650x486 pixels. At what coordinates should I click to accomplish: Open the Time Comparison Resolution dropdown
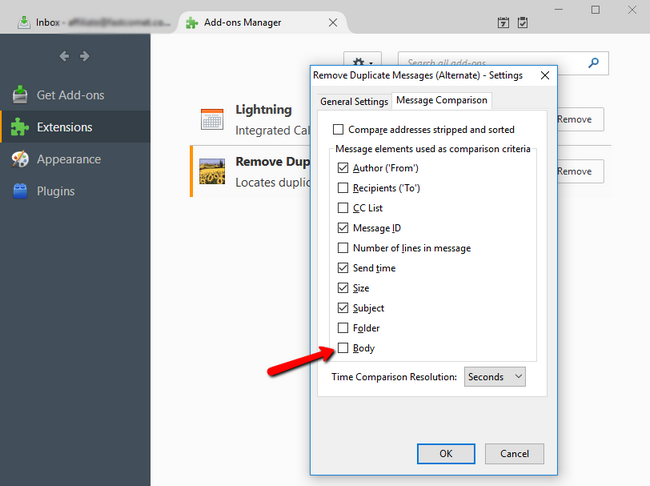pyautogui.click(x=495, y=377)
